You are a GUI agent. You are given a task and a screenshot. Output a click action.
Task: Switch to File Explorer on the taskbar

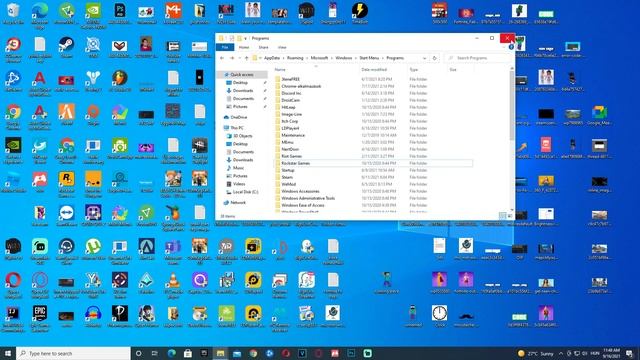(220, 353)
